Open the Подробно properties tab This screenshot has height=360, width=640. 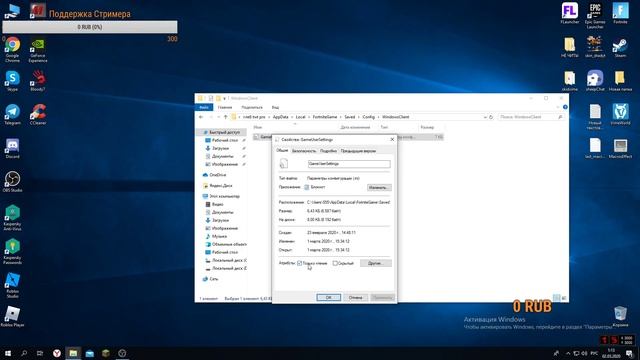pos(328,151)
